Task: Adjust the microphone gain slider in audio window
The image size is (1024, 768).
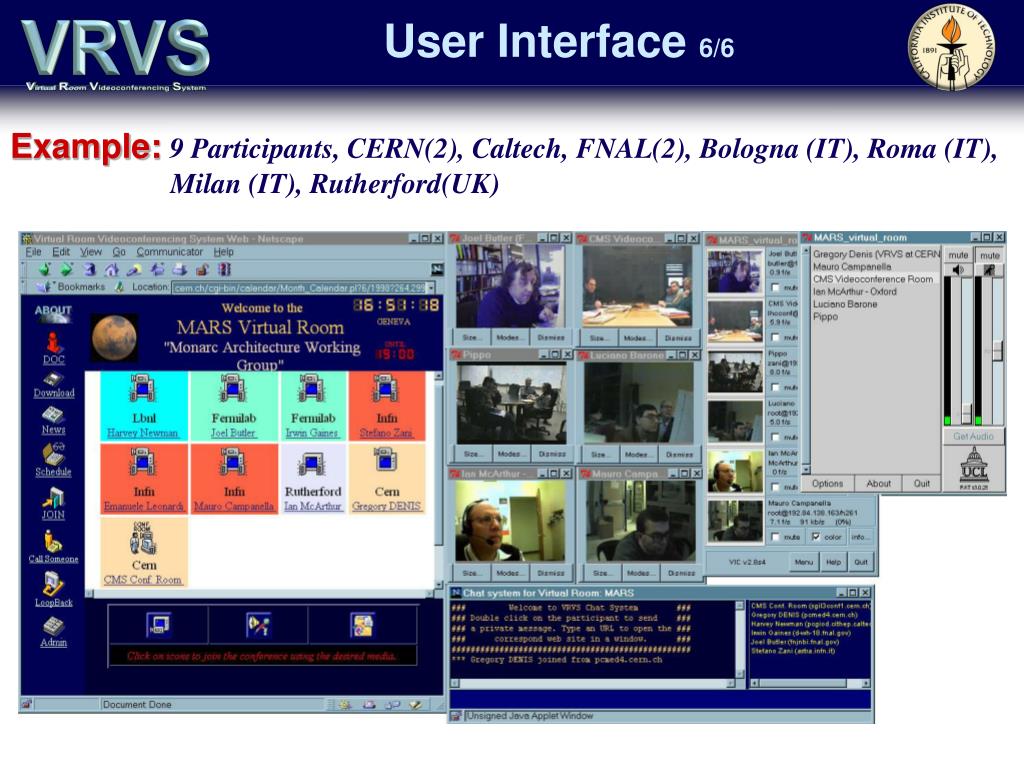Action: [x=997, y=350]
